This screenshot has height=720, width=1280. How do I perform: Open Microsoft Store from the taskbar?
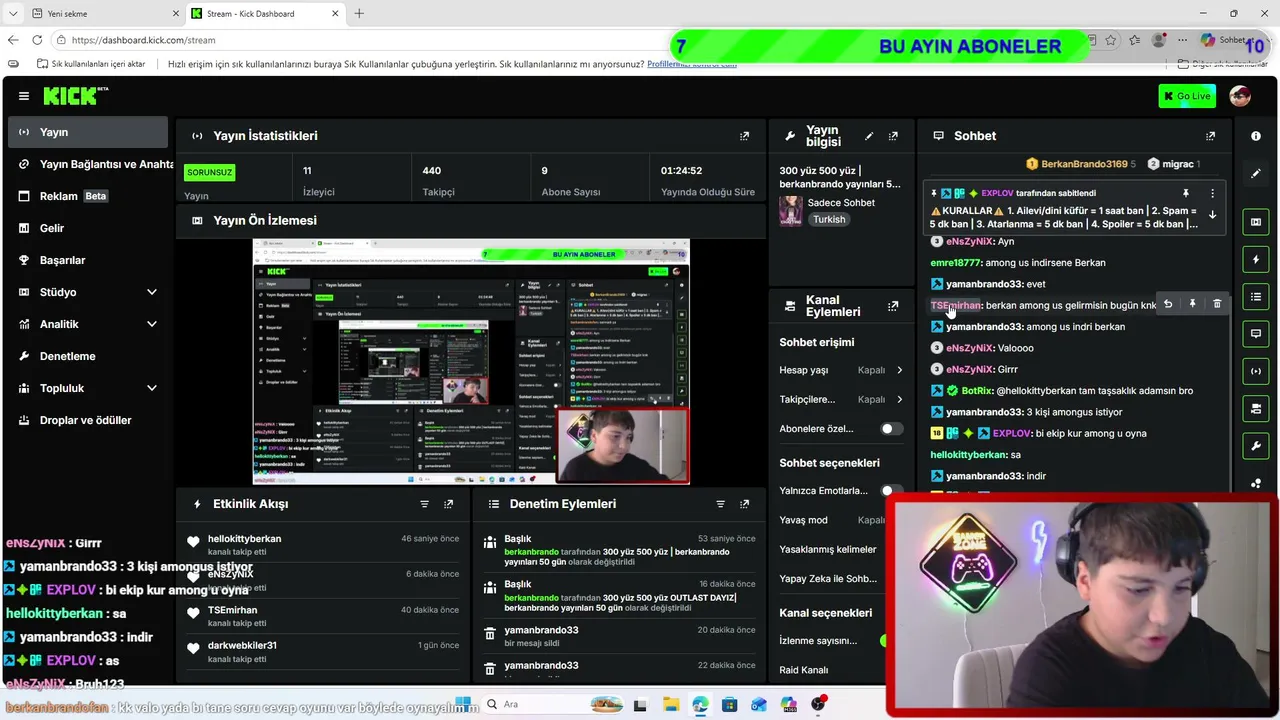[729, 704]
